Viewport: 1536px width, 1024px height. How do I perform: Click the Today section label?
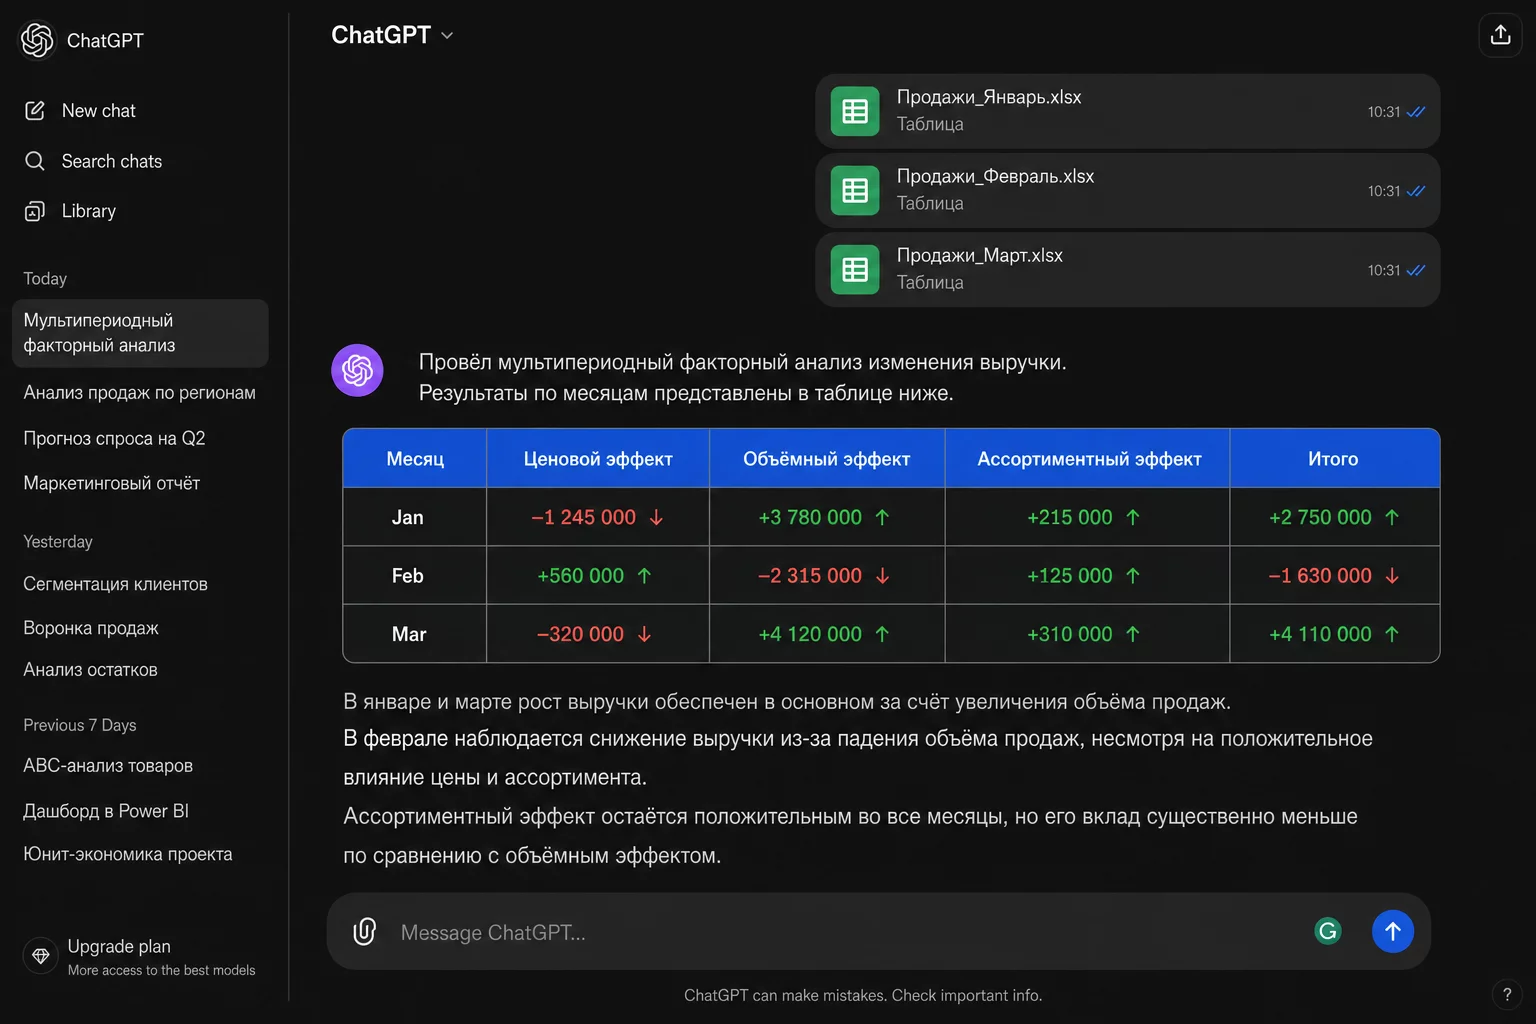45,279
